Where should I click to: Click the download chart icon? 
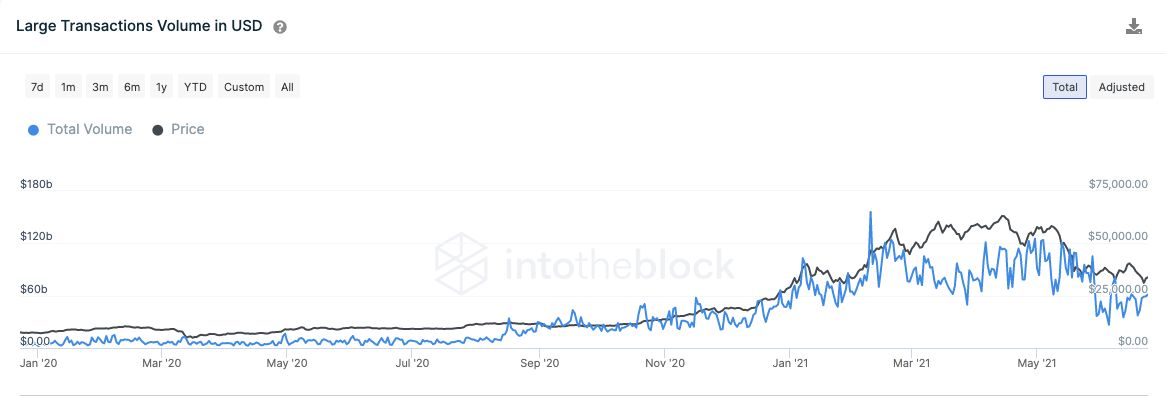point(1133,27)
